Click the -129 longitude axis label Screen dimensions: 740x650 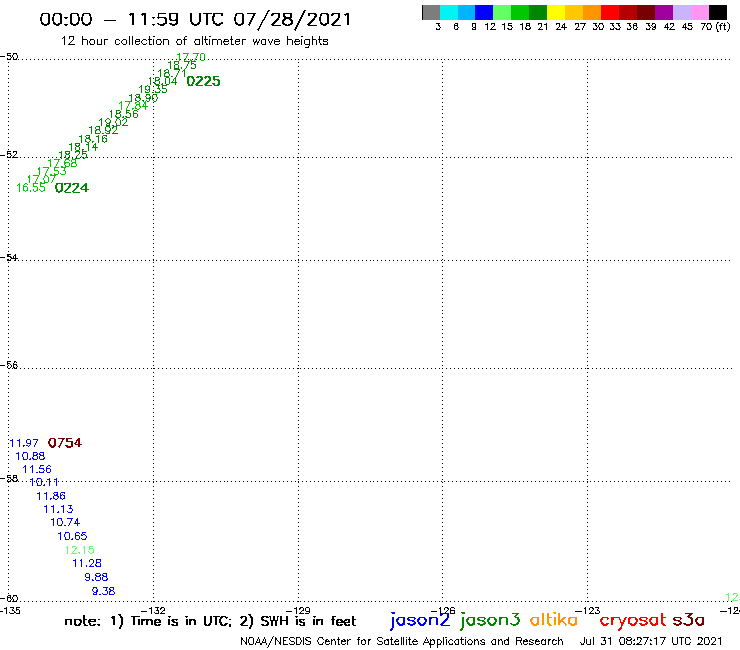(x=298, y=610)
